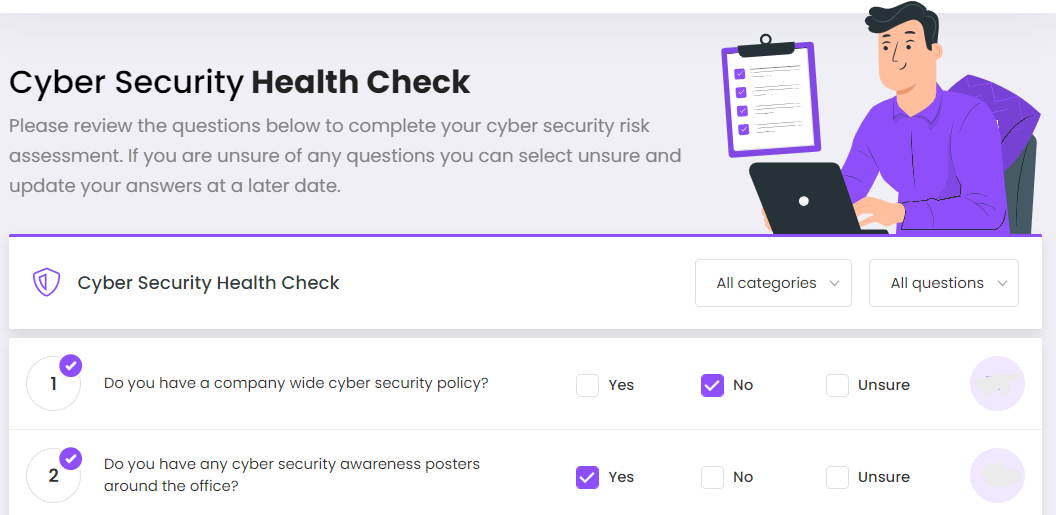This screenshot has width=1056, height=515.
Task: Click the company wide cyber security policy question text
Action: (x=296, y=383)
